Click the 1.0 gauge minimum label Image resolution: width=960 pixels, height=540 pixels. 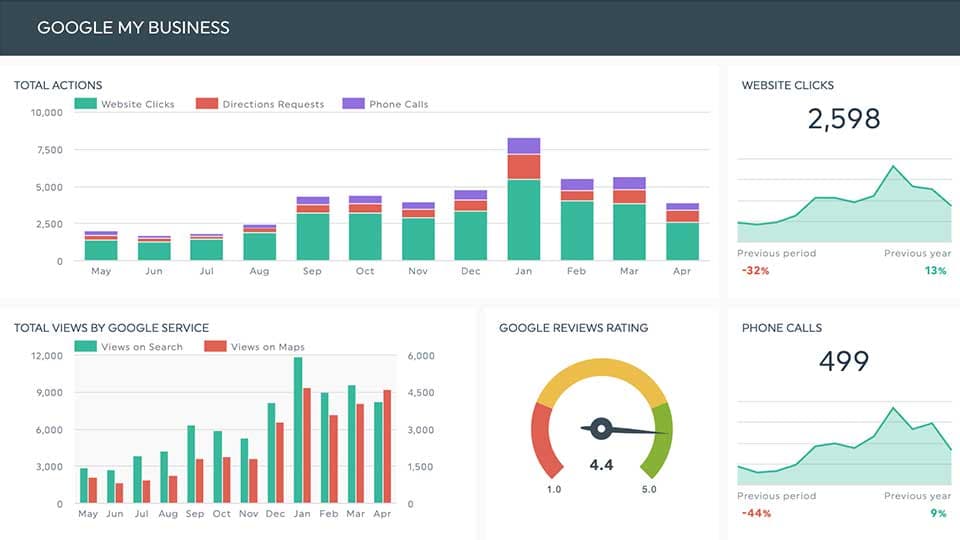tap(554, 489)
